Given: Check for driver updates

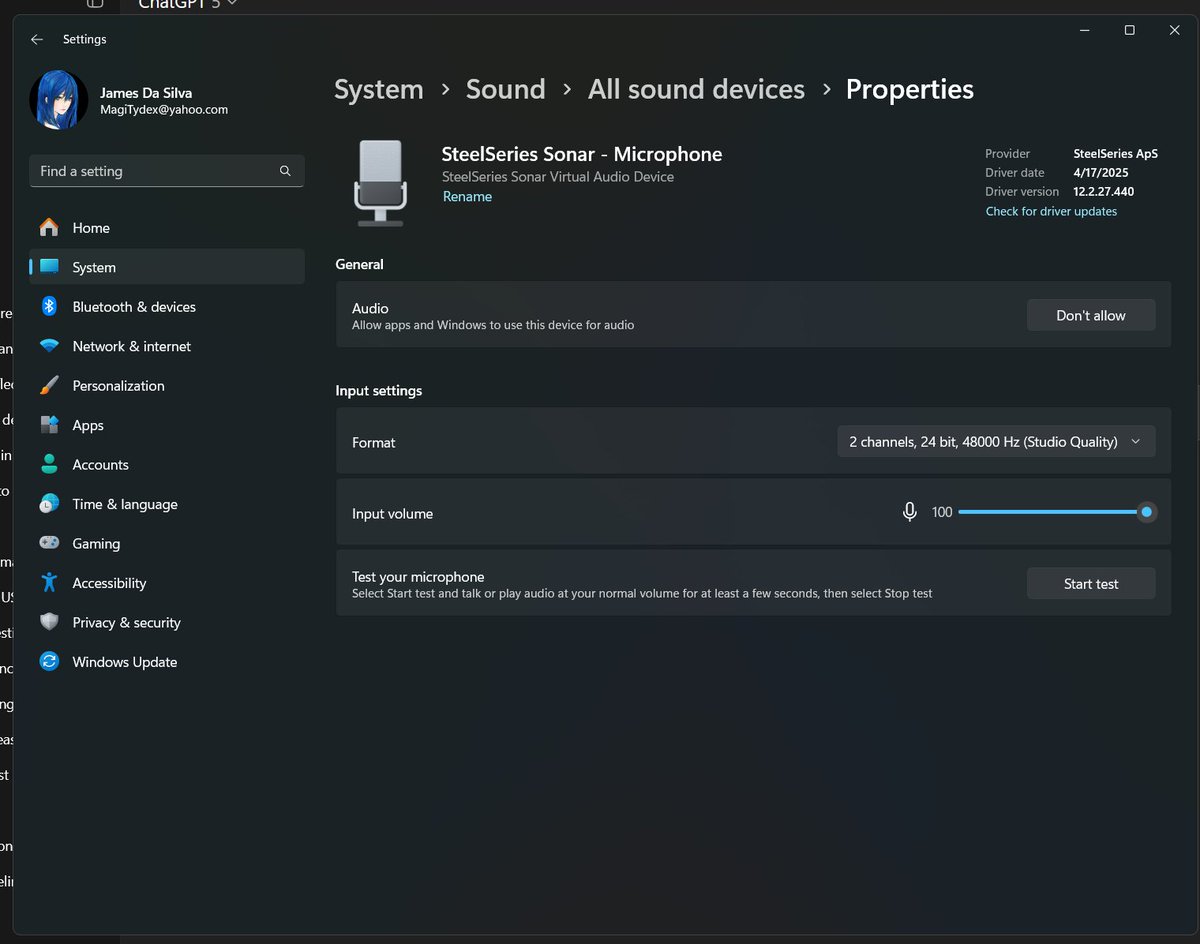Looking at the screenshot, I should [1051, 211].
